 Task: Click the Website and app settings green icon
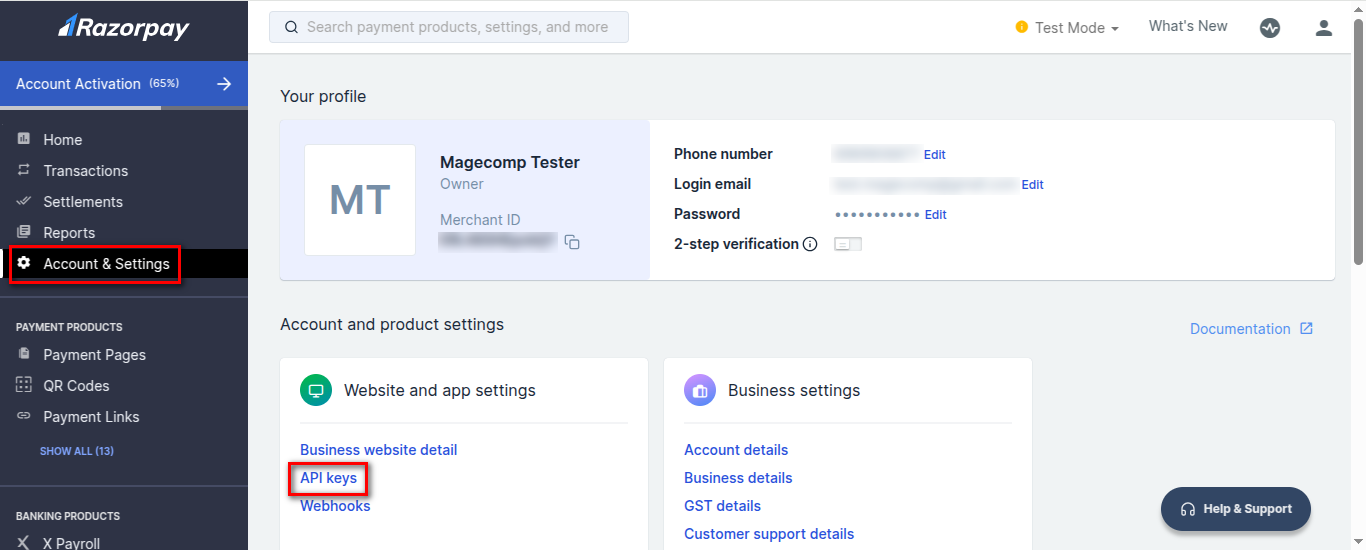click(x=316, y=390)
